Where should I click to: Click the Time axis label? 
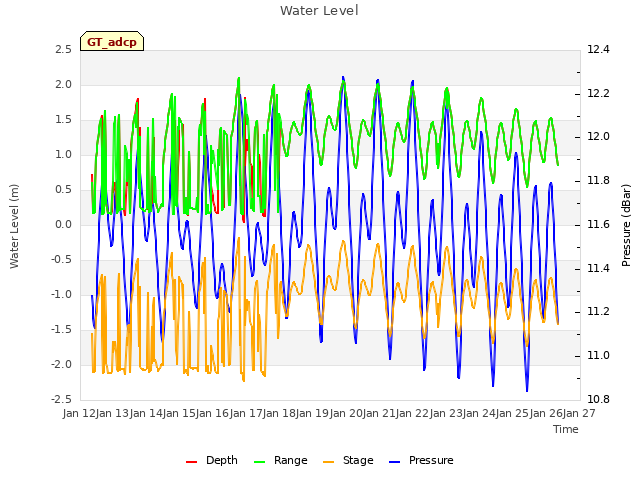[x=566, y=429]
